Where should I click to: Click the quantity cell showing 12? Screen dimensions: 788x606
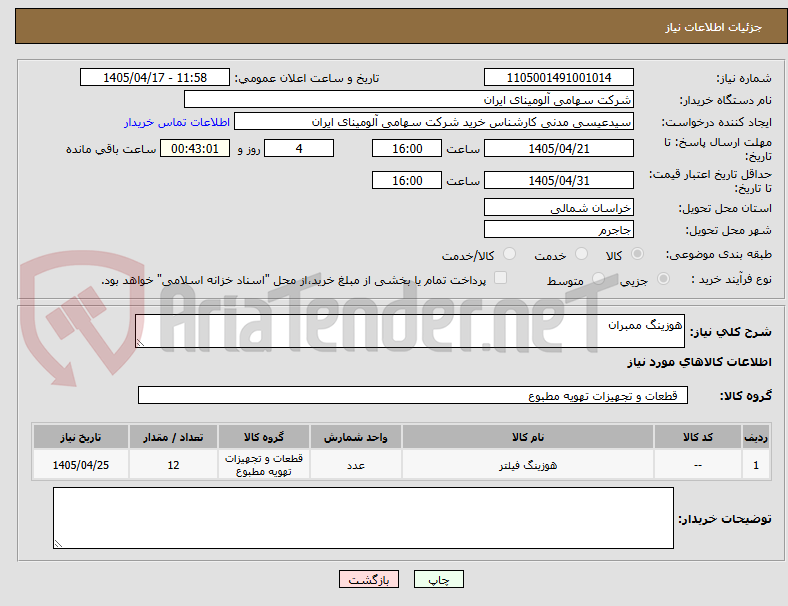click(173, 465)
